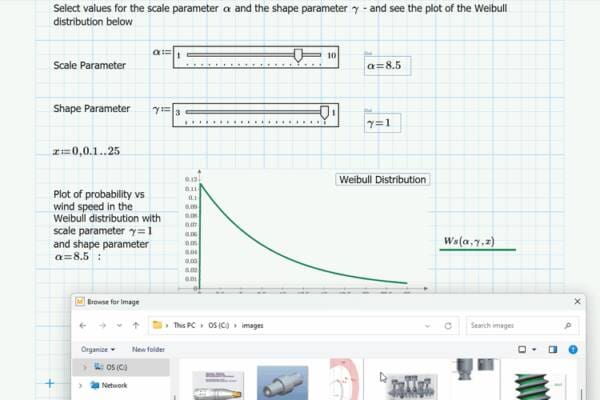Click the plus add-region icon at left margin
Image resolution: width=600 pixels, height=400 pixels.
(x=50, y=383)
